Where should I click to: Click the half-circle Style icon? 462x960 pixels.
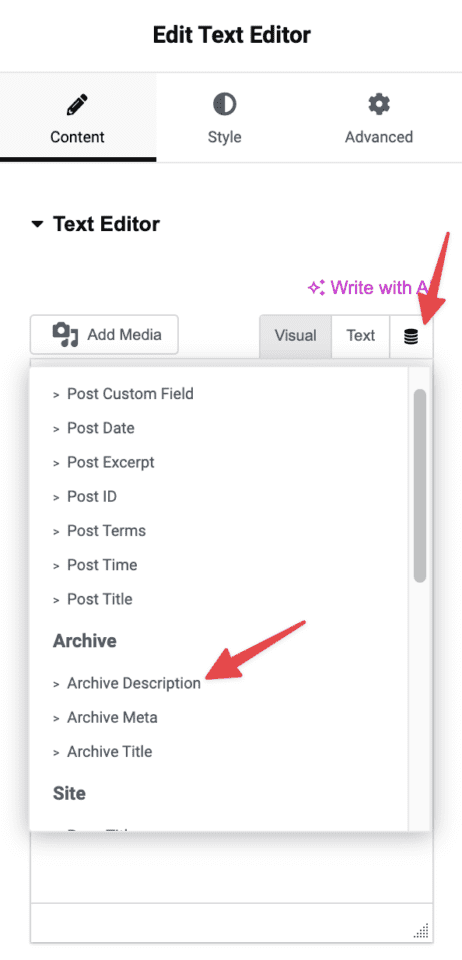(225, 105)
